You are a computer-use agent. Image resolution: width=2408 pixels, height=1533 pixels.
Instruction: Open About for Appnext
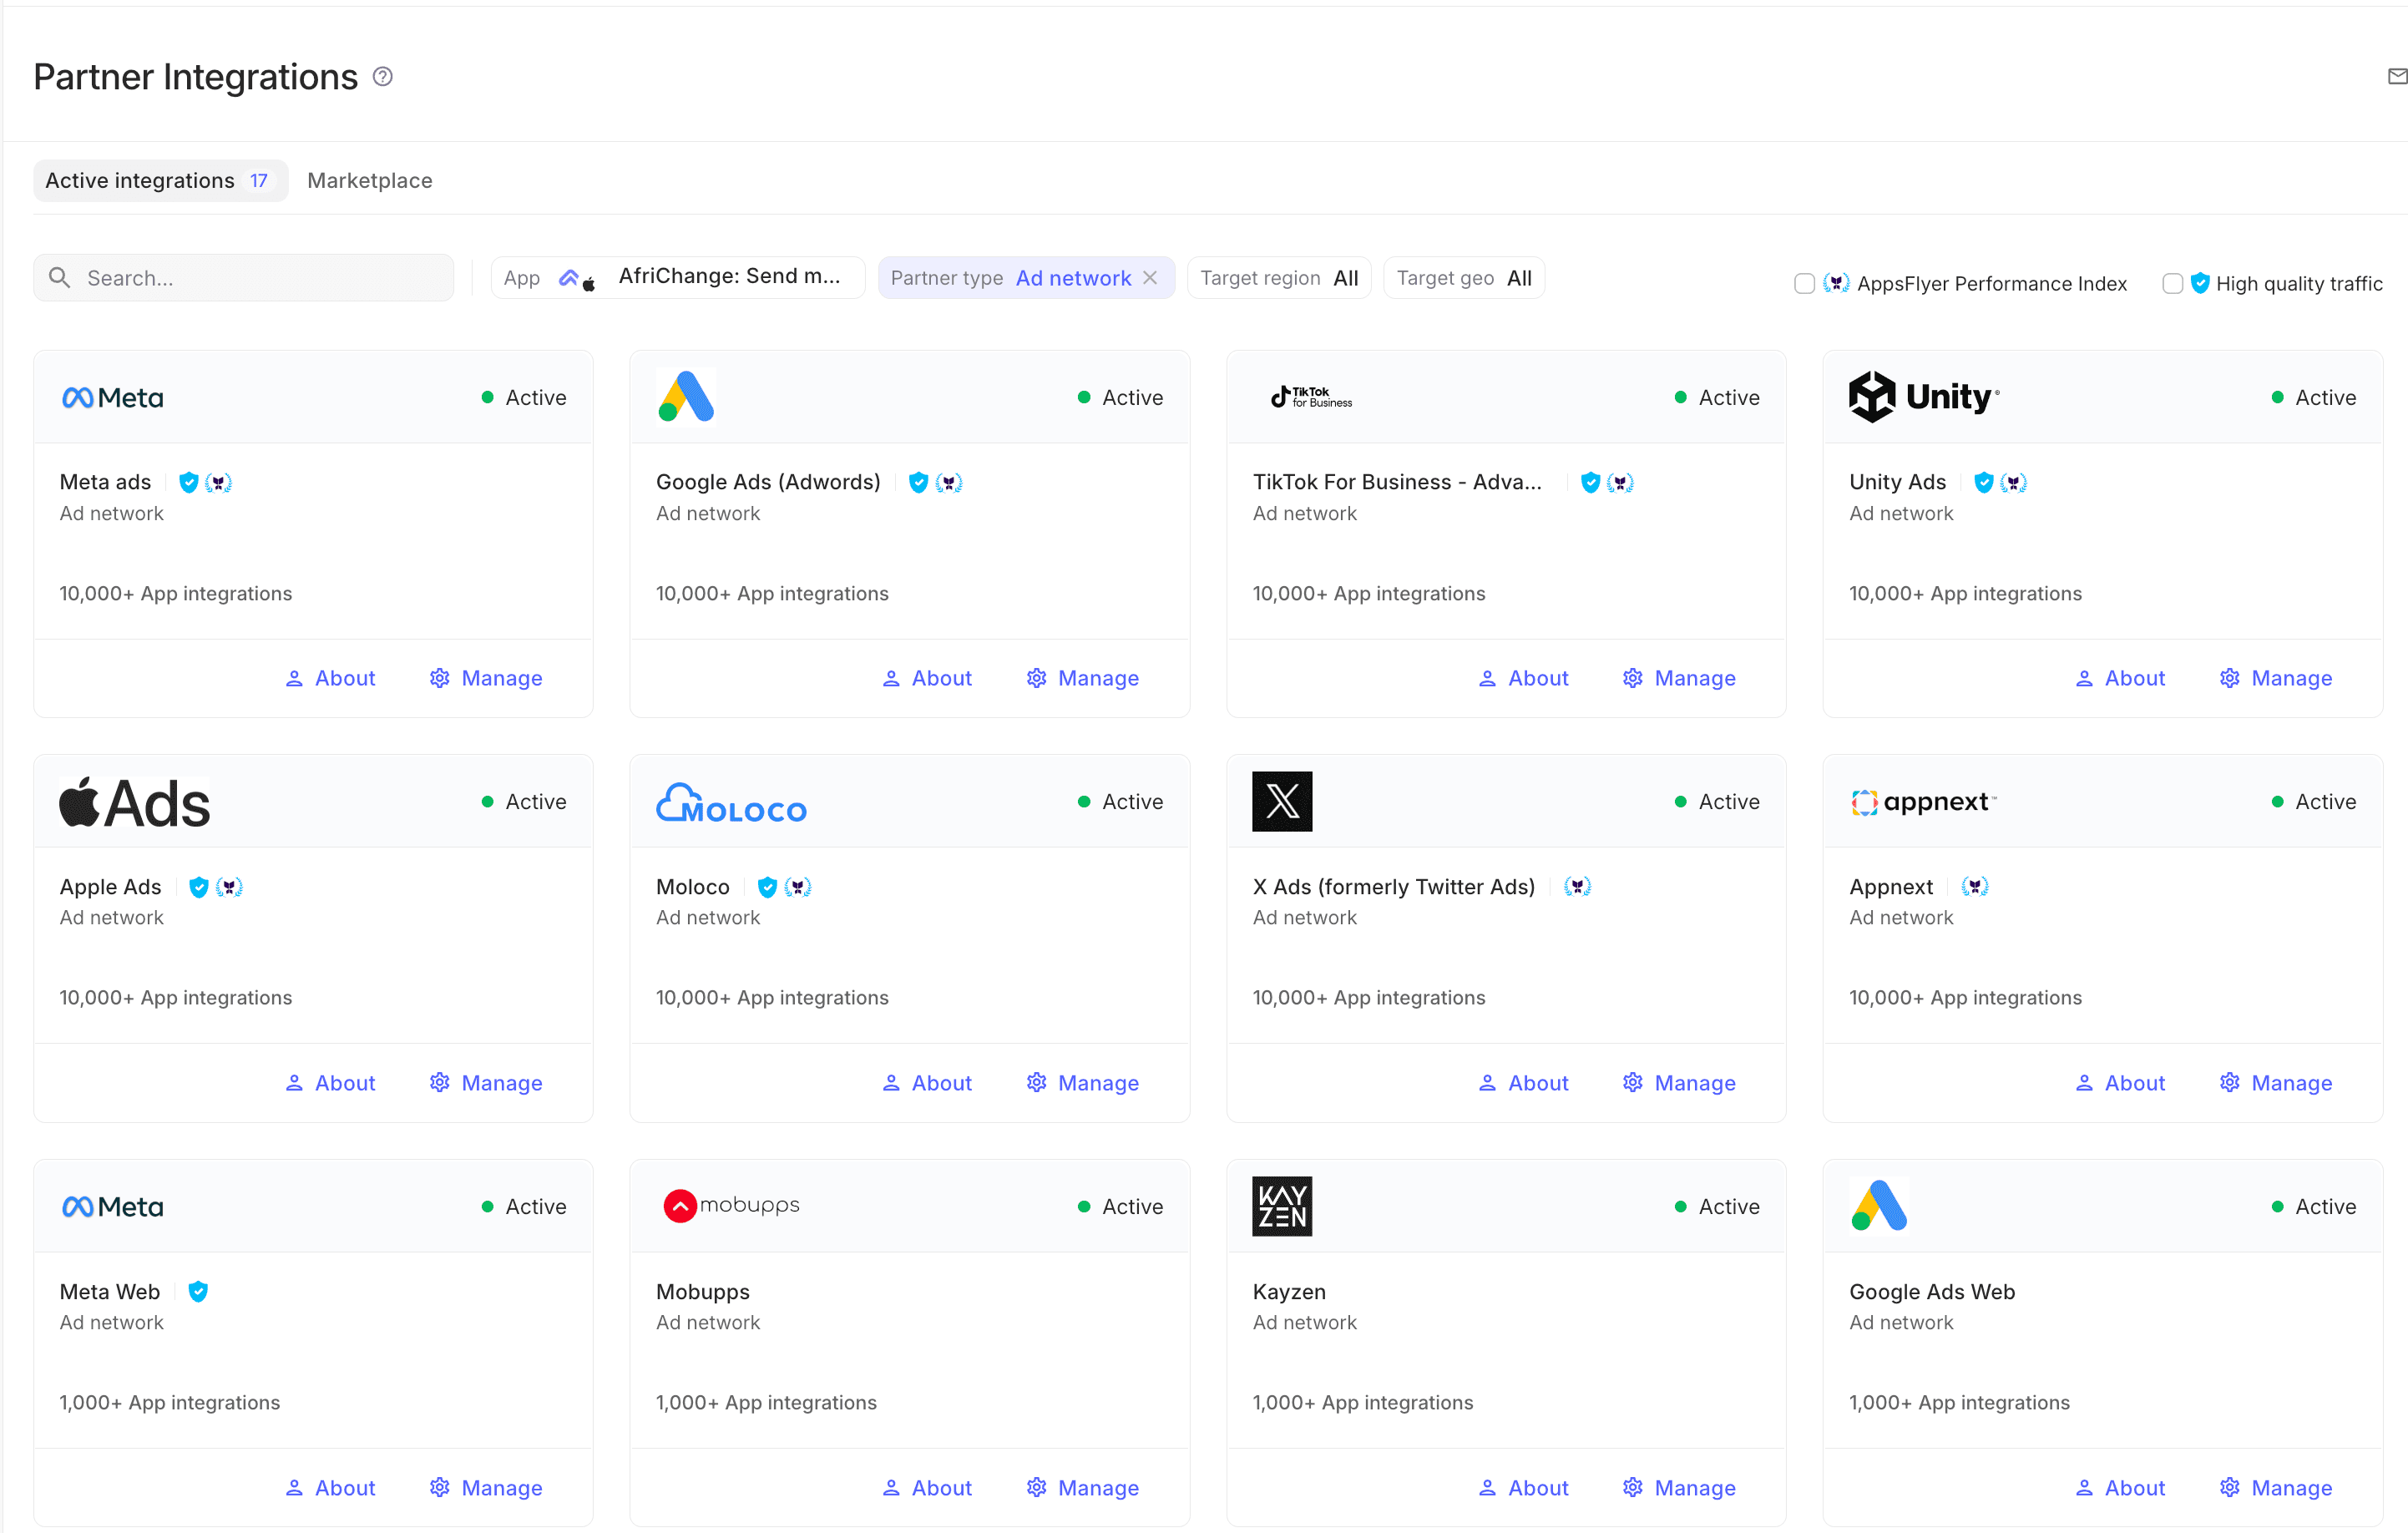pyautogui.click(x=2120, y=1083)
